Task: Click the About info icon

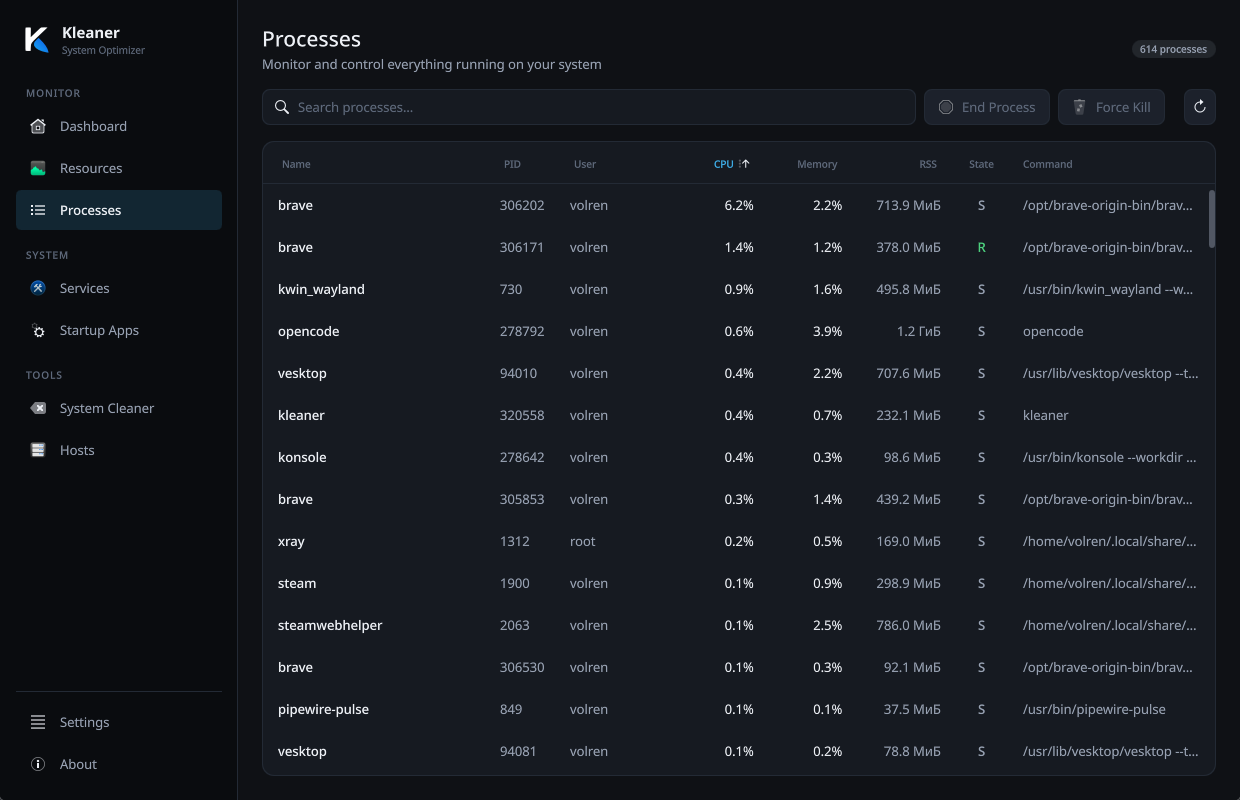Action: (x=38, y=764)
